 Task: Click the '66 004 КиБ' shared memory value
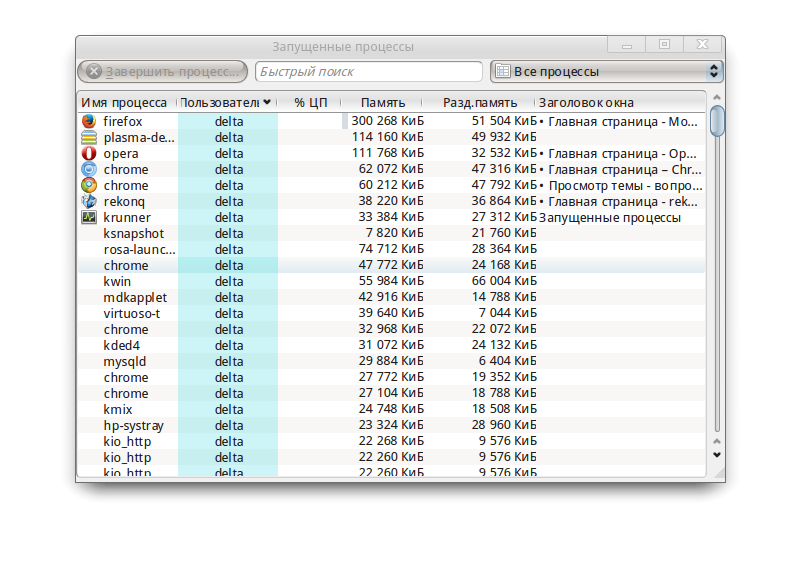[504, 281]
